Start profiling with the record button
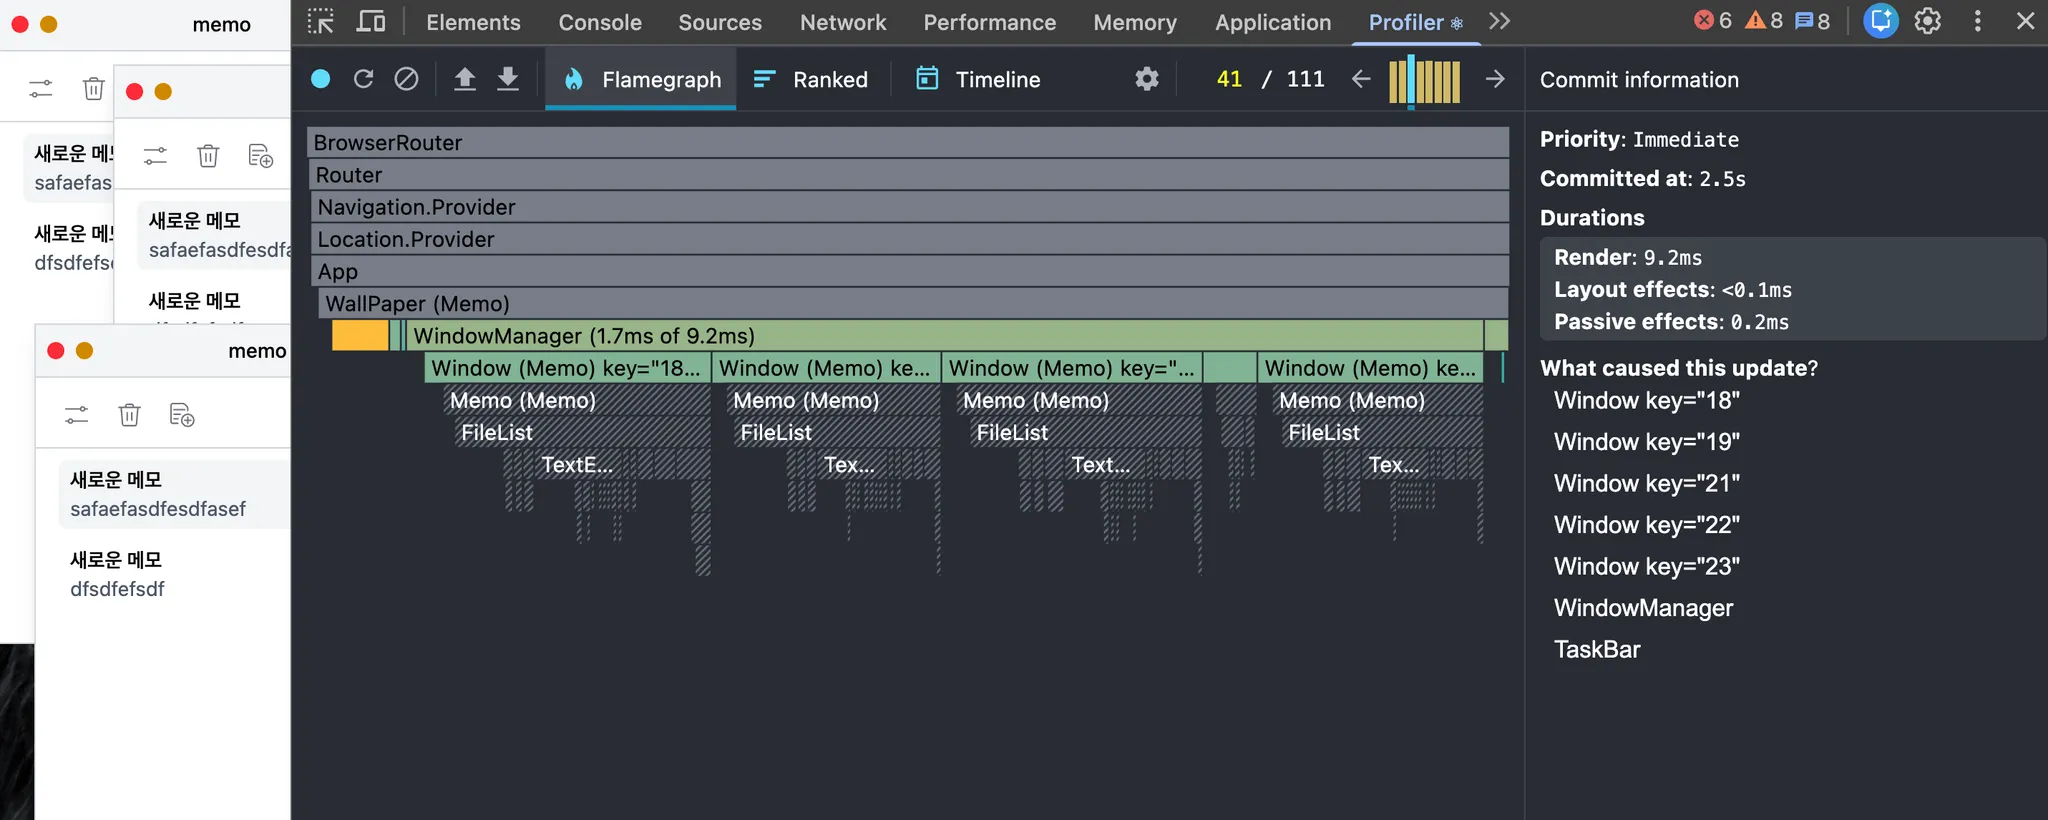 click(x=321, y=79)
